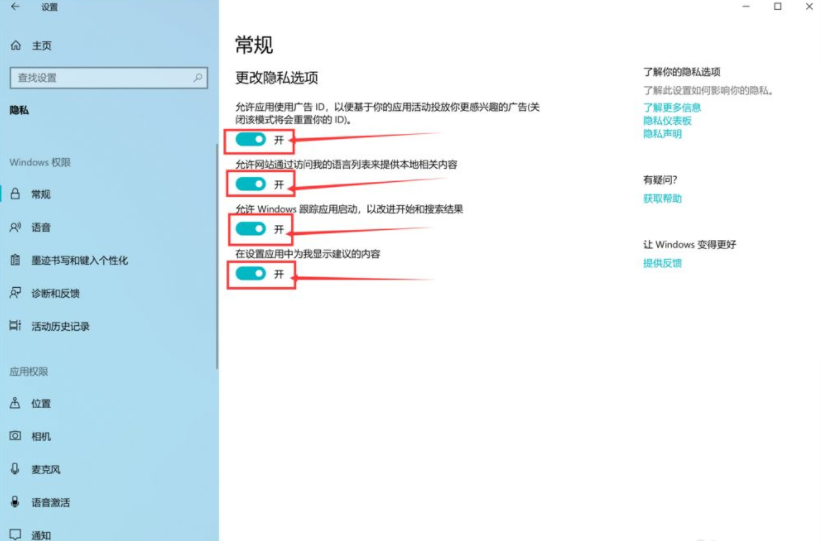
Task: Click the back arrow icon in title bar
Action: click(15, 7)
